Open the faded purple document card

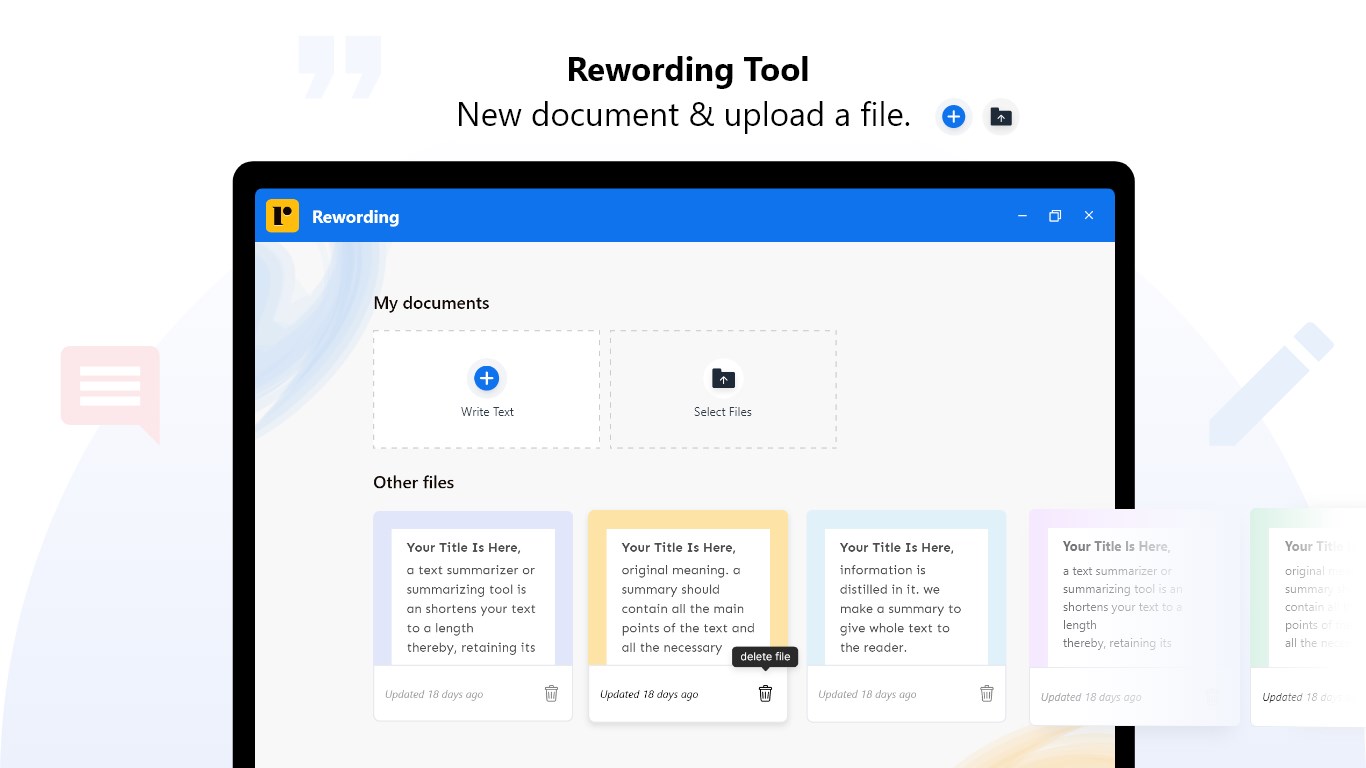tap(1135, 617)
